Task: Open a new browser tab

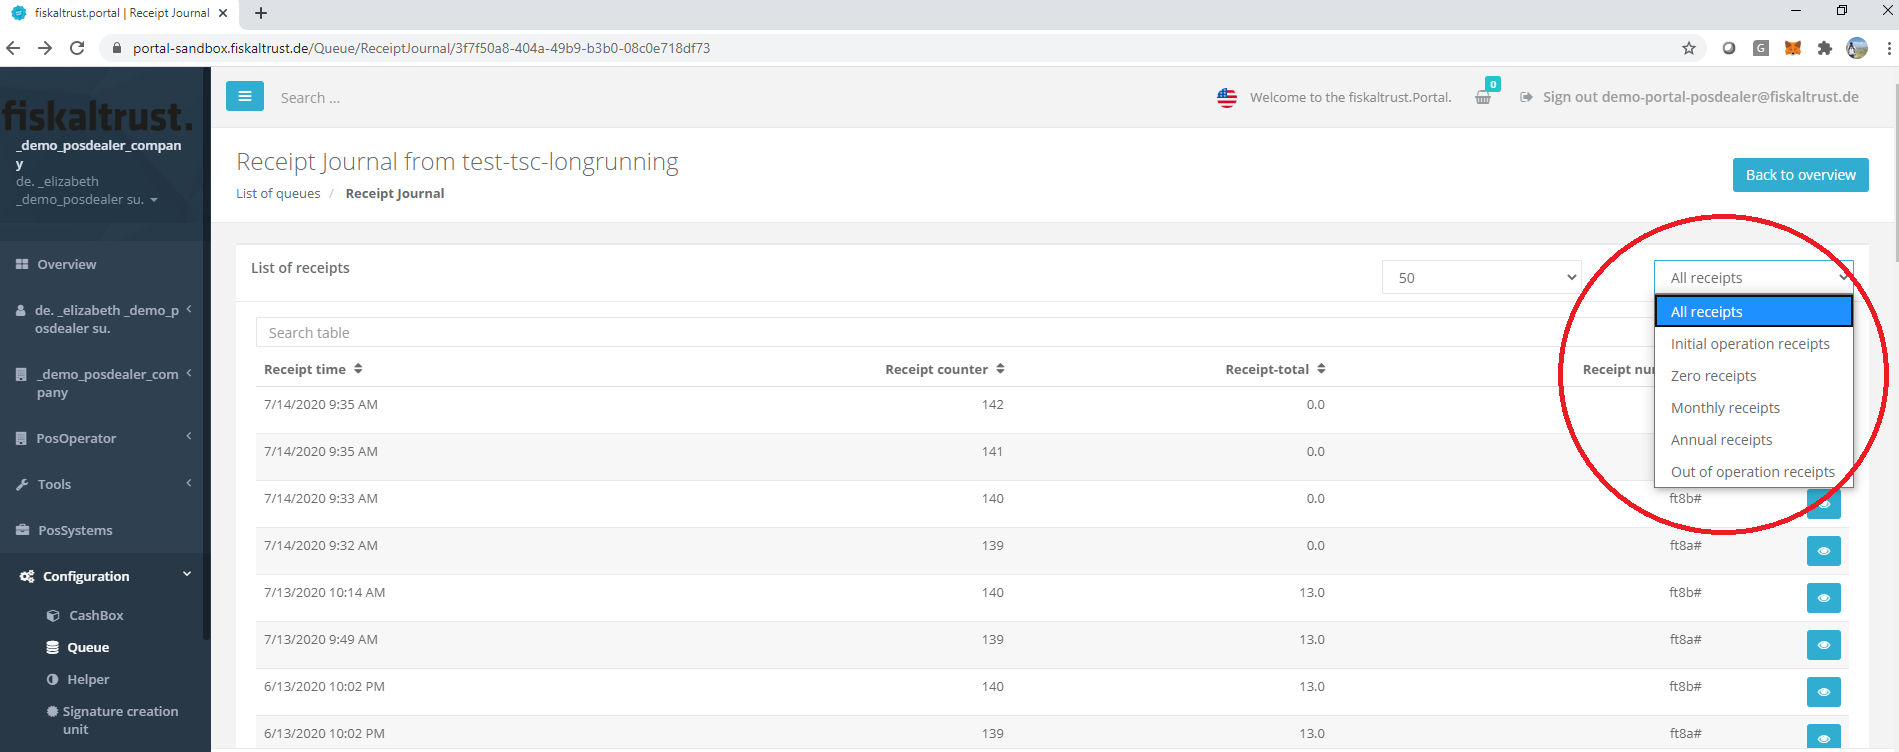Action: [261, 13]
